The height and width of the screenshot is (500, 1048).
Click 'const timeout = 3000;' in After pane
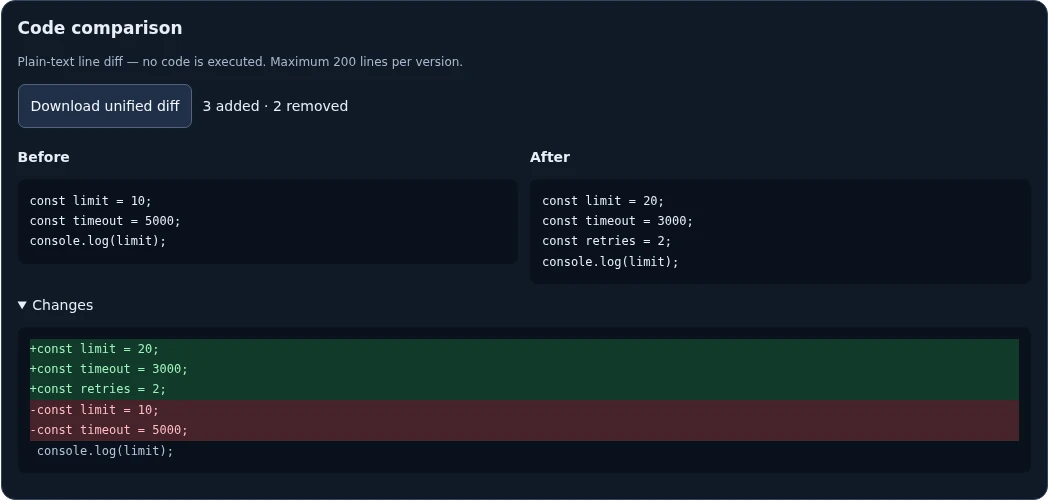tap(618, 221)
